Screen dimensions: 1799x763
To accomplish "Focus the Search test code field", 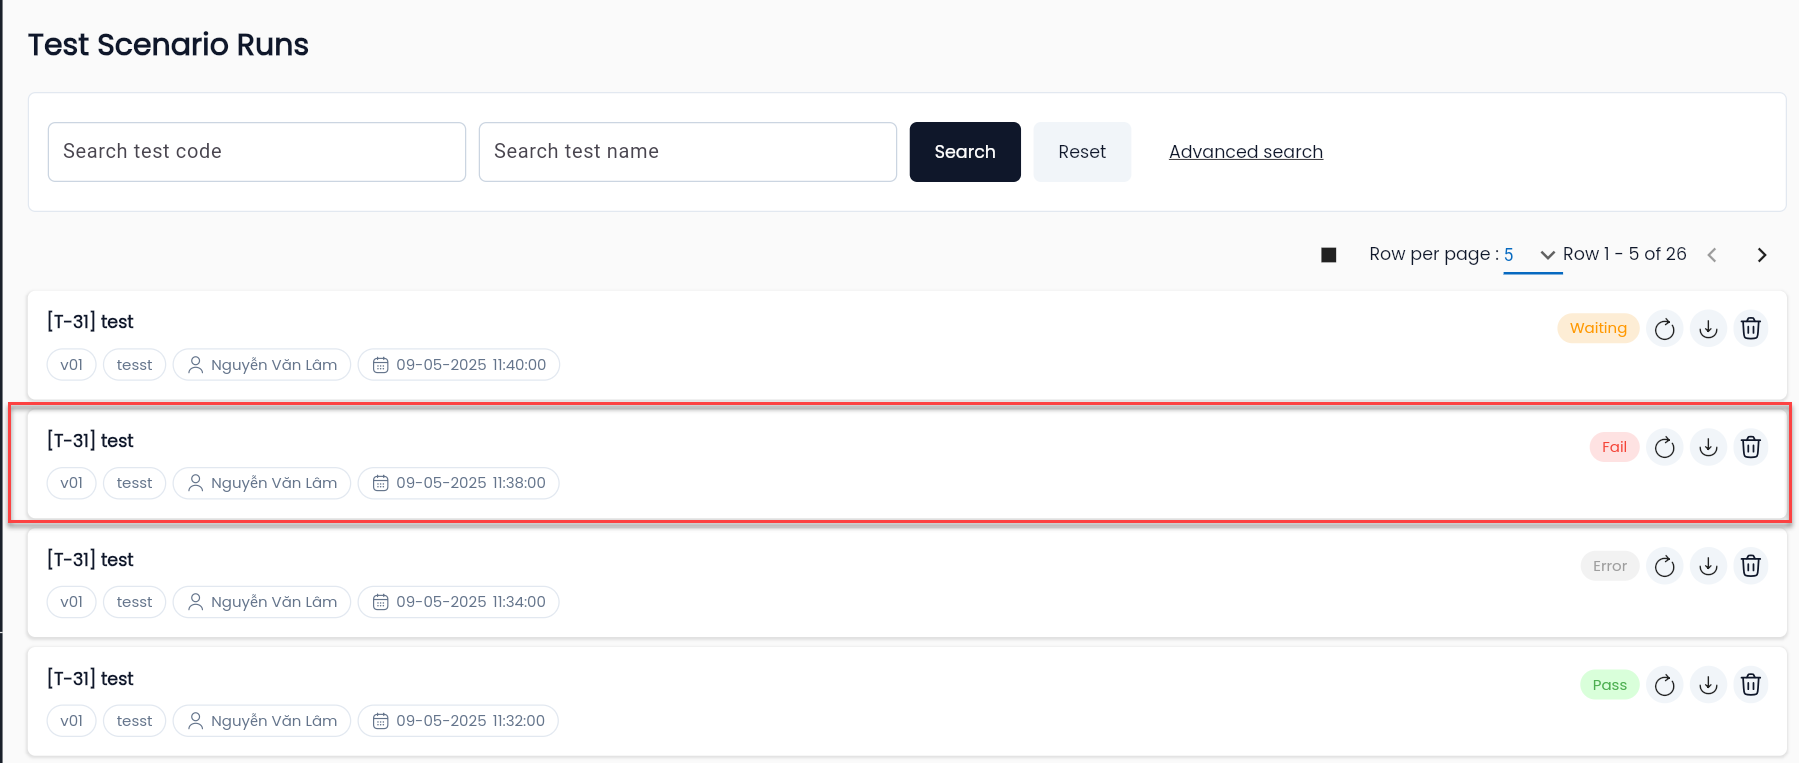I will click(257, 152).
